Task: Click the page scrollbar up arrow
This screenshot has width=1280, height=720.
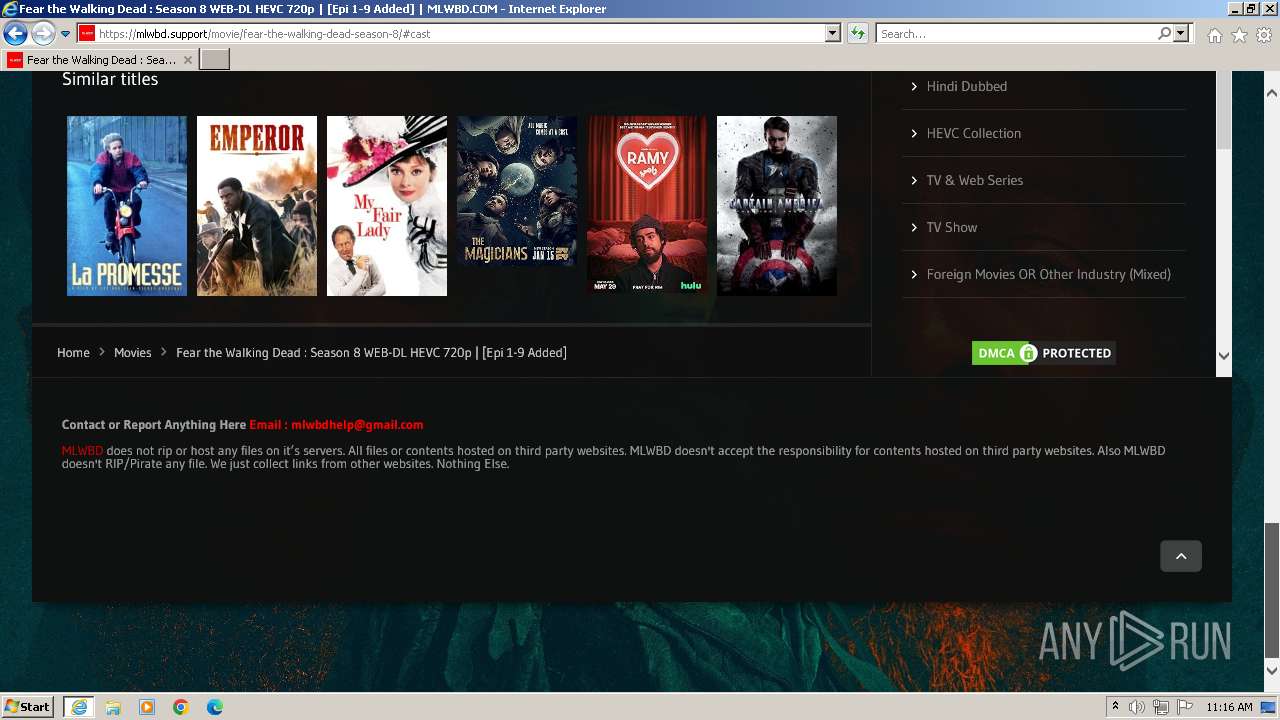Action: pyautogui.click(x=1272, y=93)
